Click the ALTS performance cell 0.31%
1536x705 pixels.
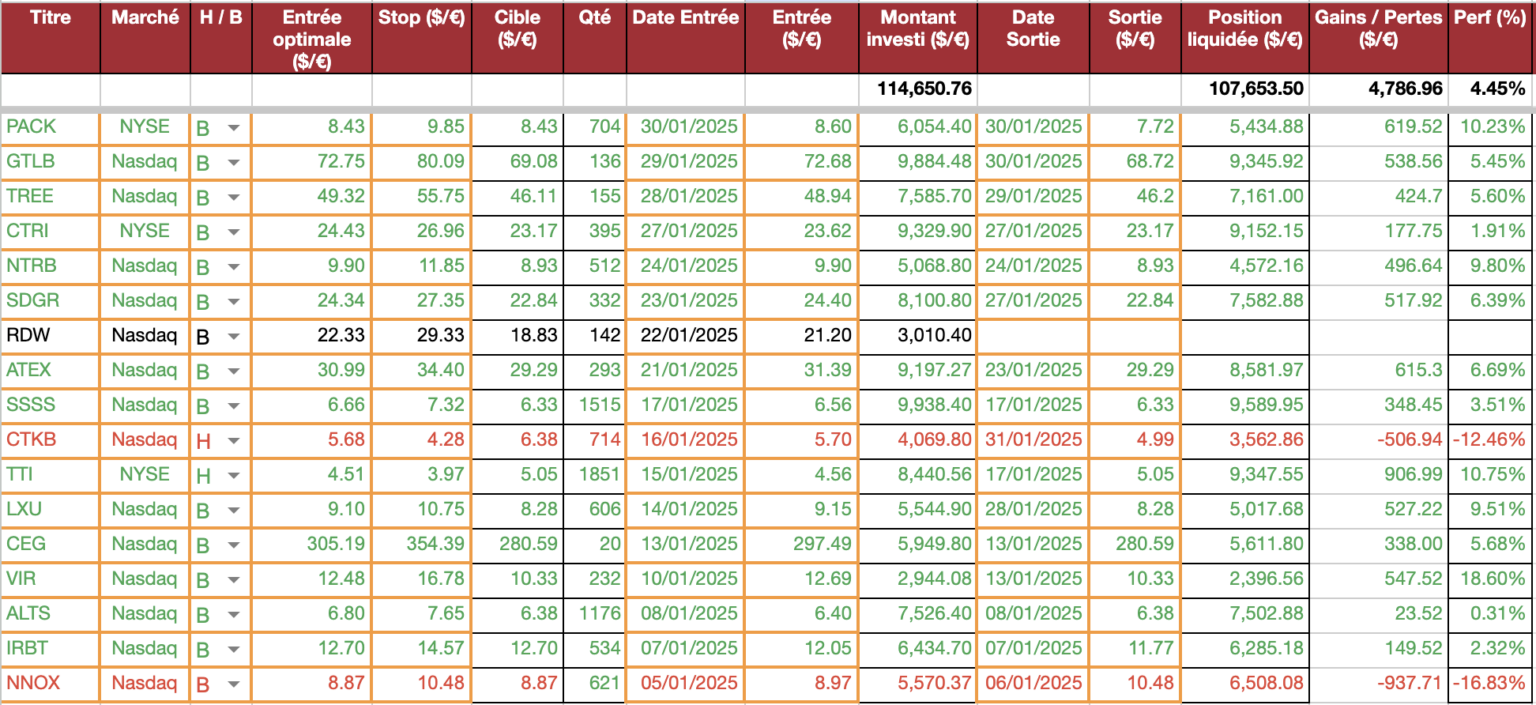1491,613
